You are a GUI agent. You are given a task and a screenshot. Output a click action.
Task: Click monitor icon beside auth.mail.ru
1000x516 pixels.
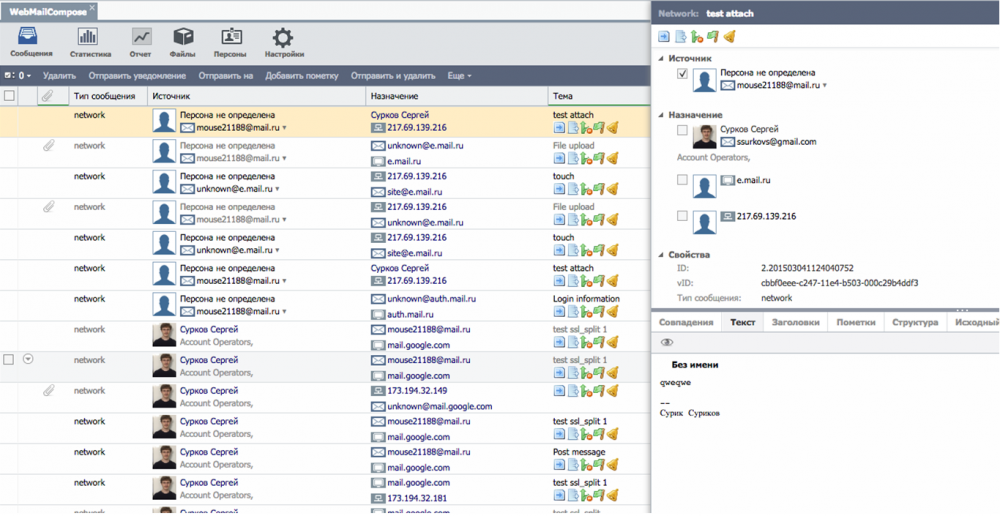(x=378, y=314)
